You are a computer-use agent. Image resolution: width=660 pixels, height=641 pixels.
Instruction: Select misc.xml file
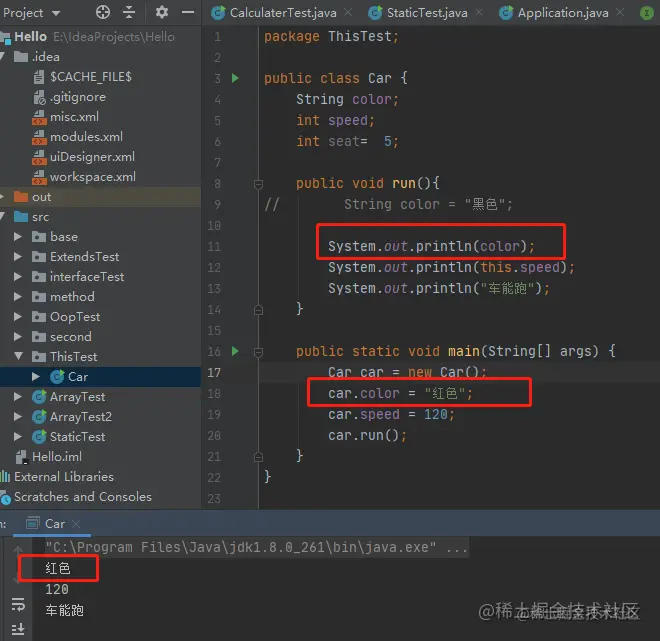click(74, 117)
